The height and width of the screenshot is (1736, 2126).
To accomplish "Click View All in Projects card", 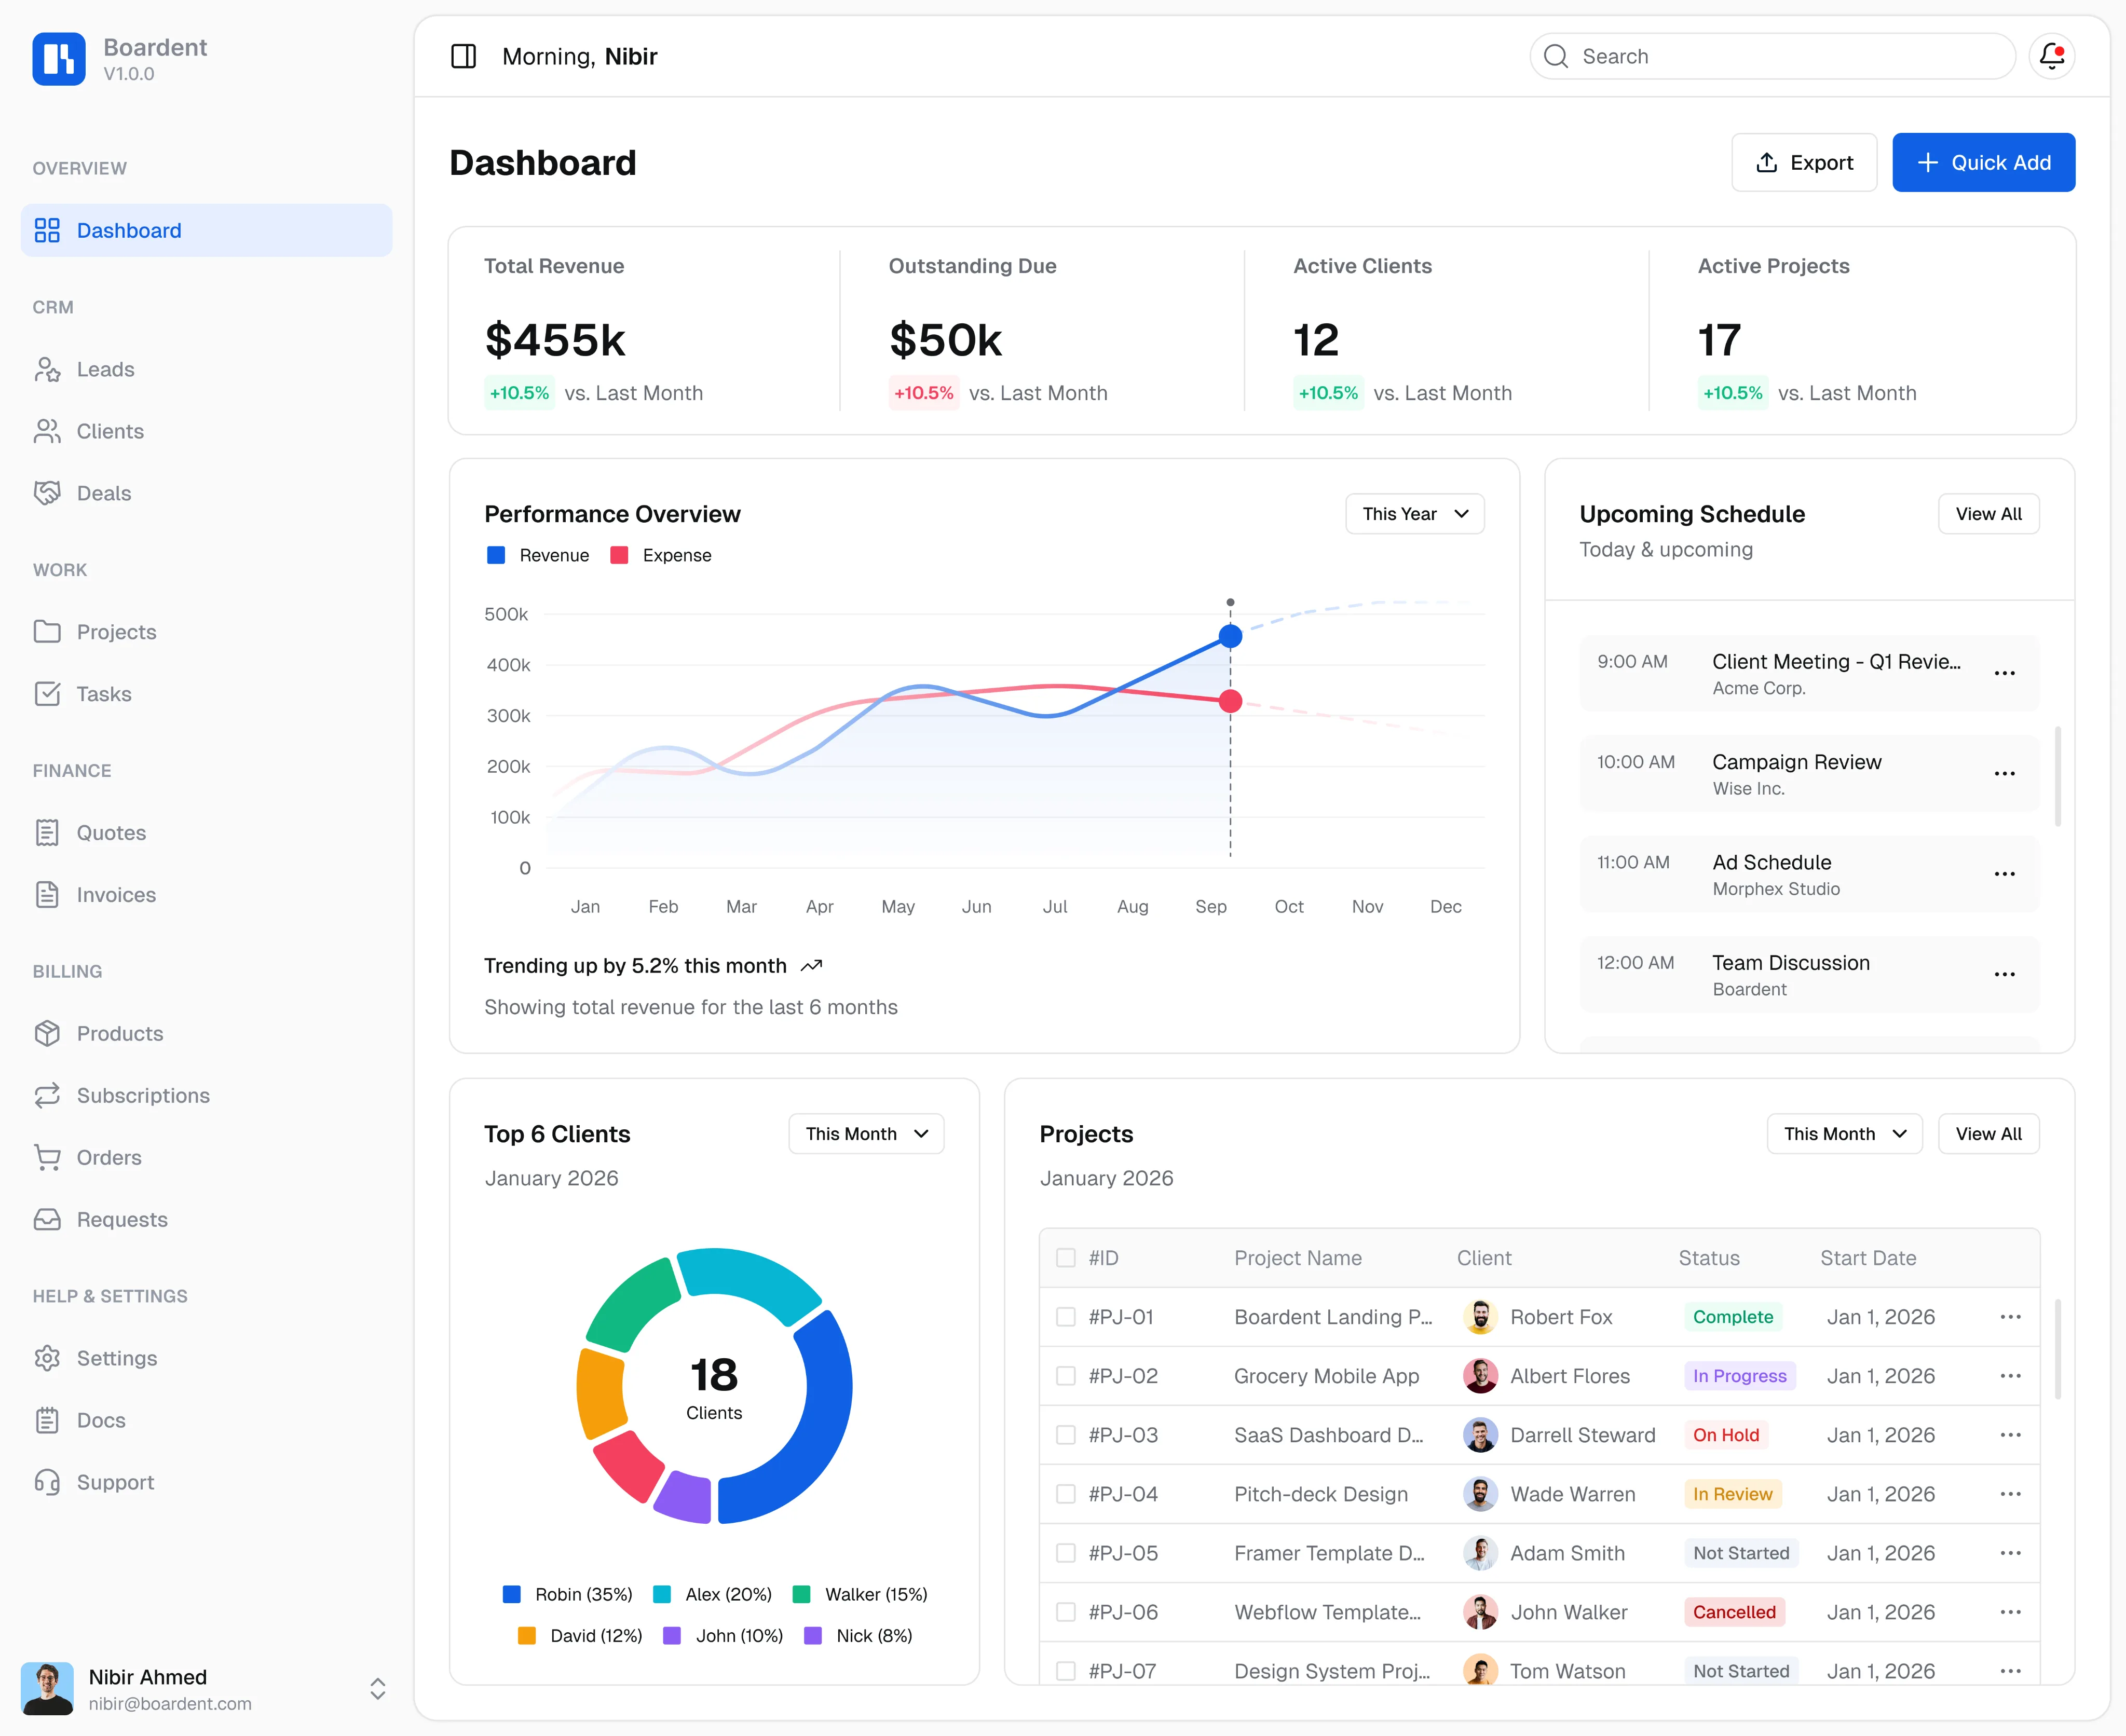I will [x=1988, y=1134].
